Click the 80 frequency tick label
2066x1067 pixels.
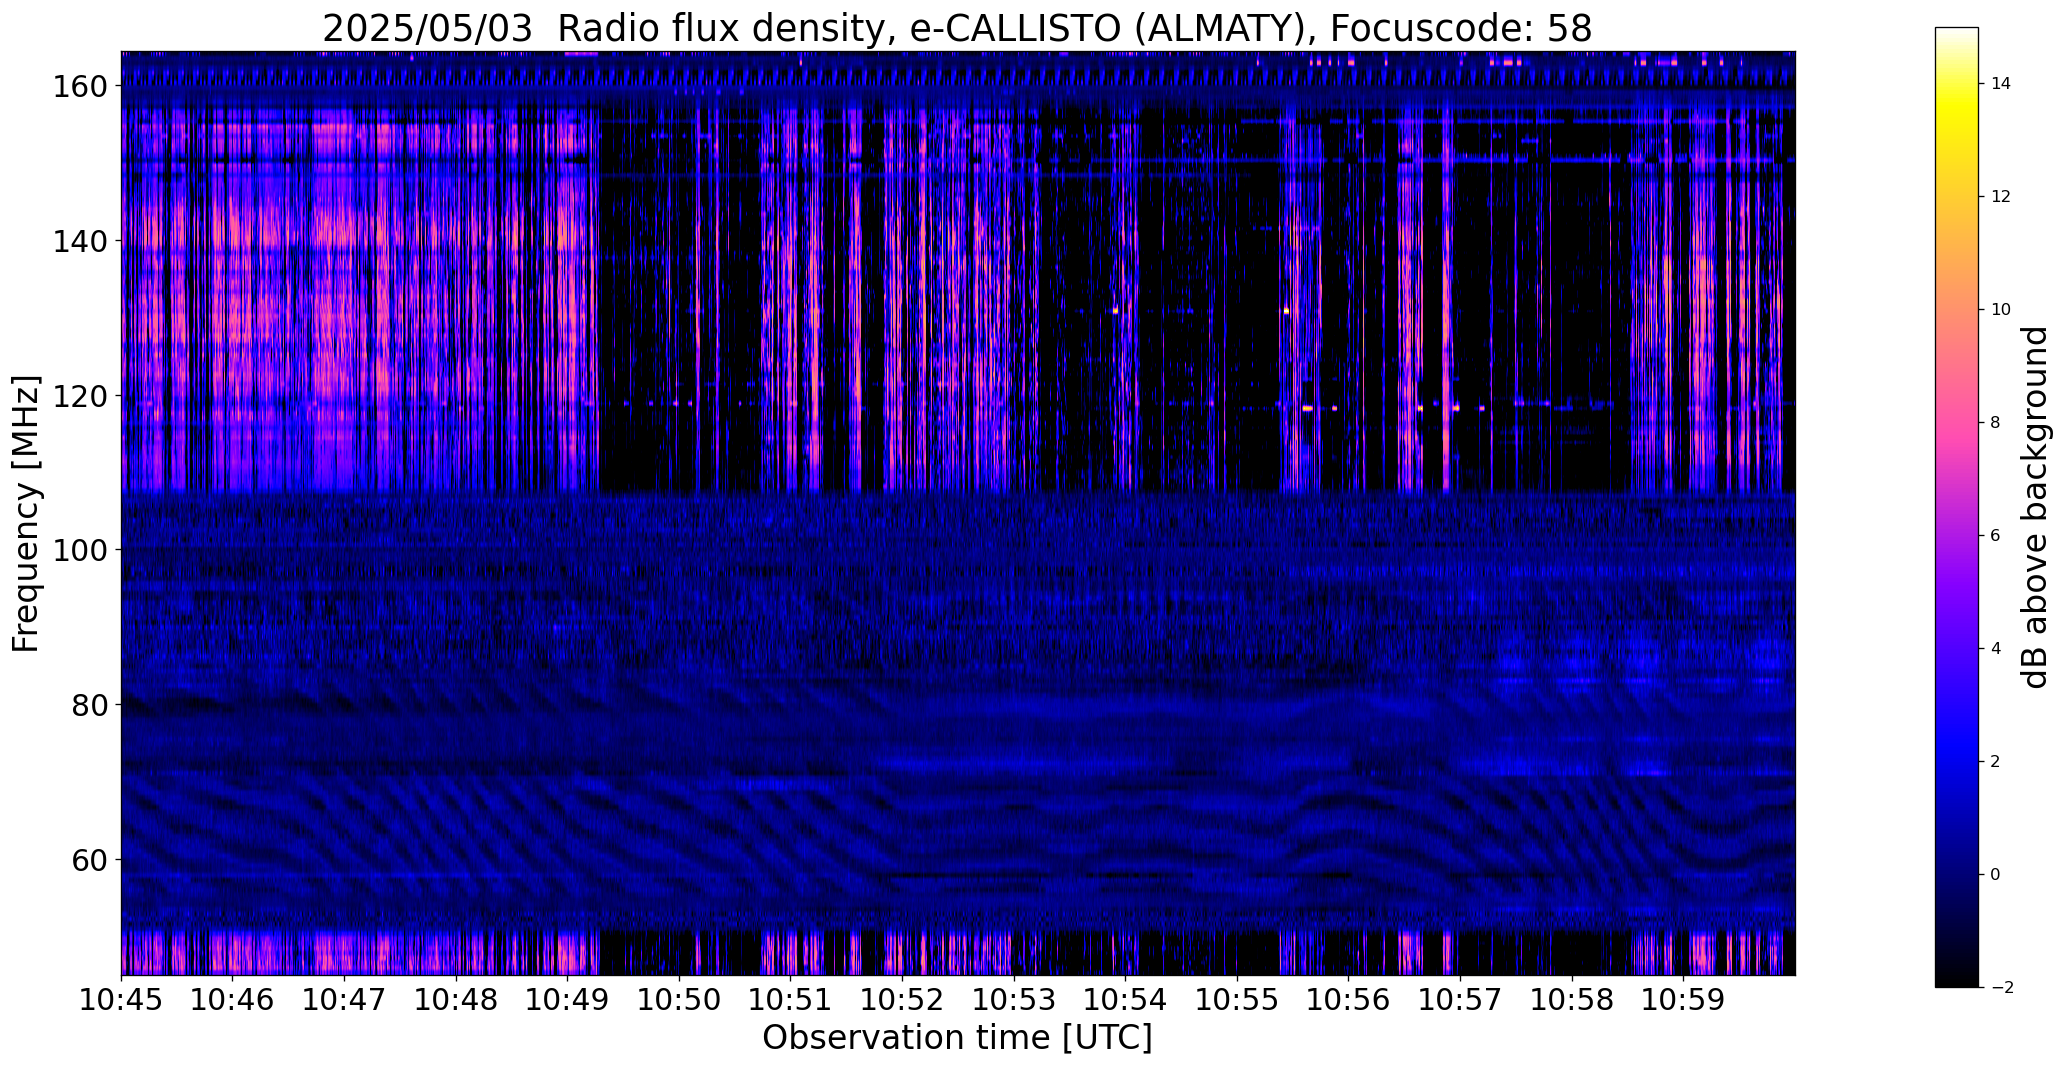pos(89,705)
